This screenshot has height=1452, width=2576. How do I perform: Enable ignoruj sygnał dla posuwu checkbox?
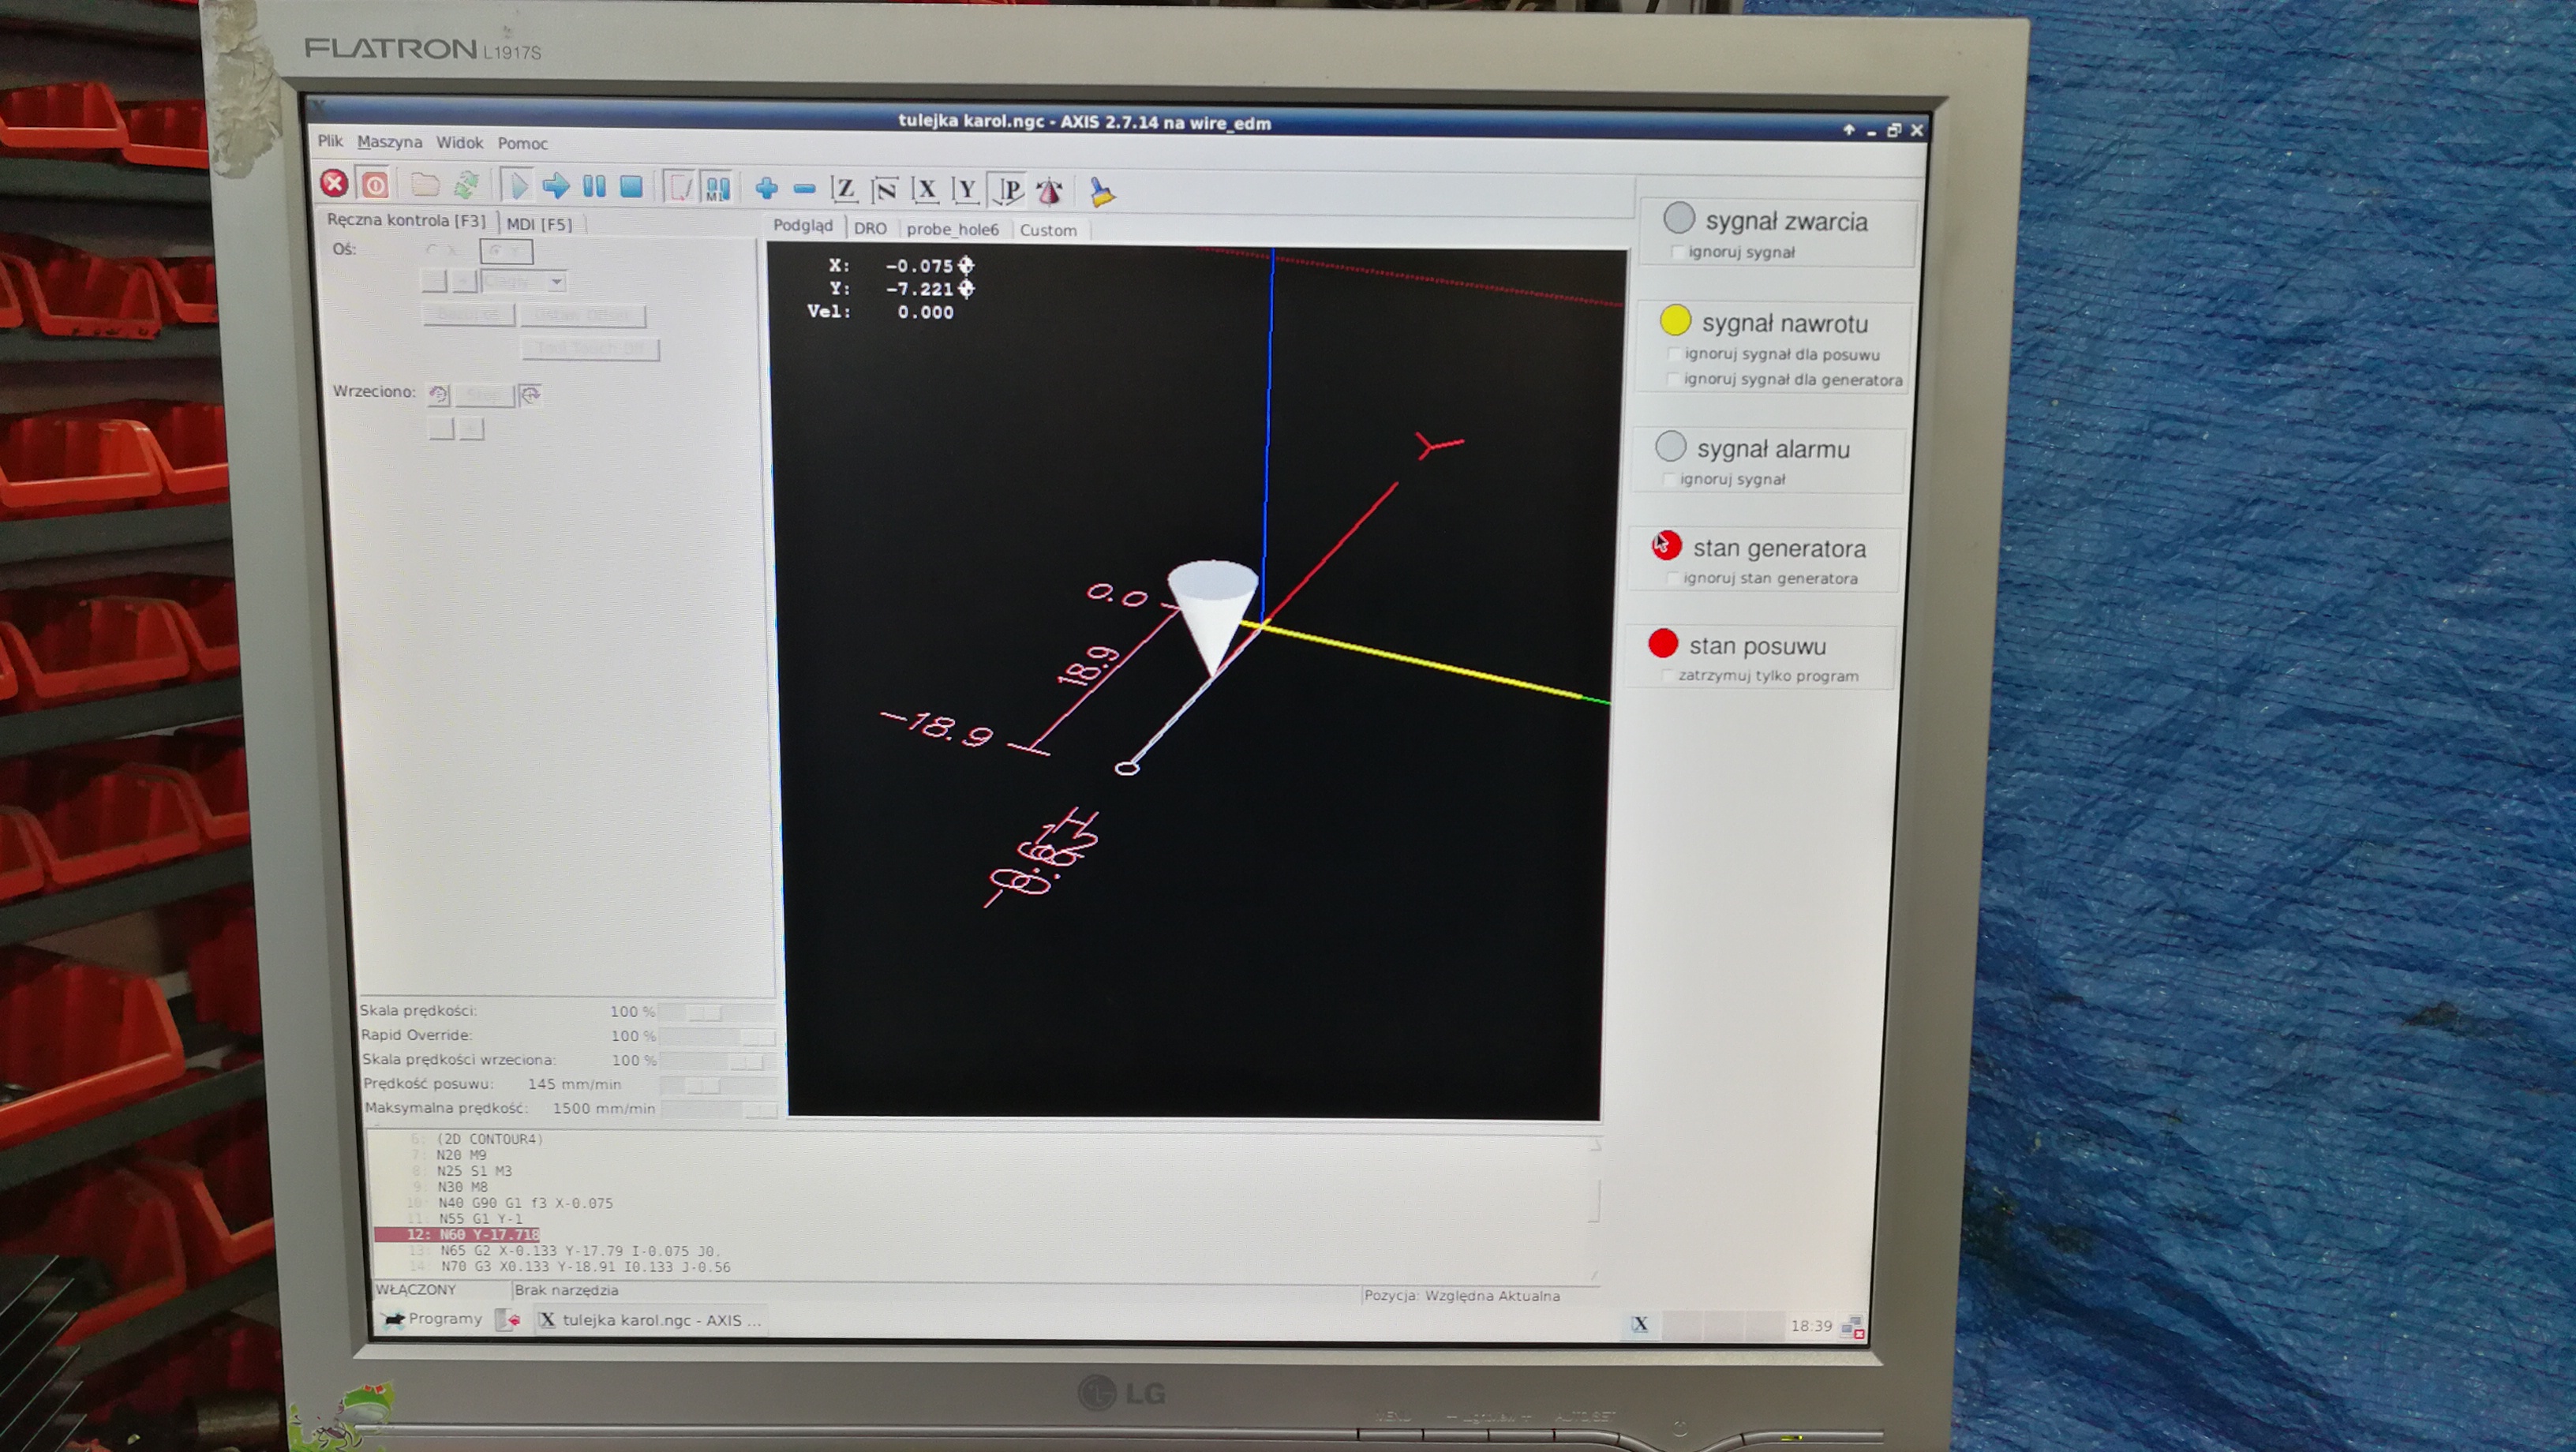click(1673, 354)
